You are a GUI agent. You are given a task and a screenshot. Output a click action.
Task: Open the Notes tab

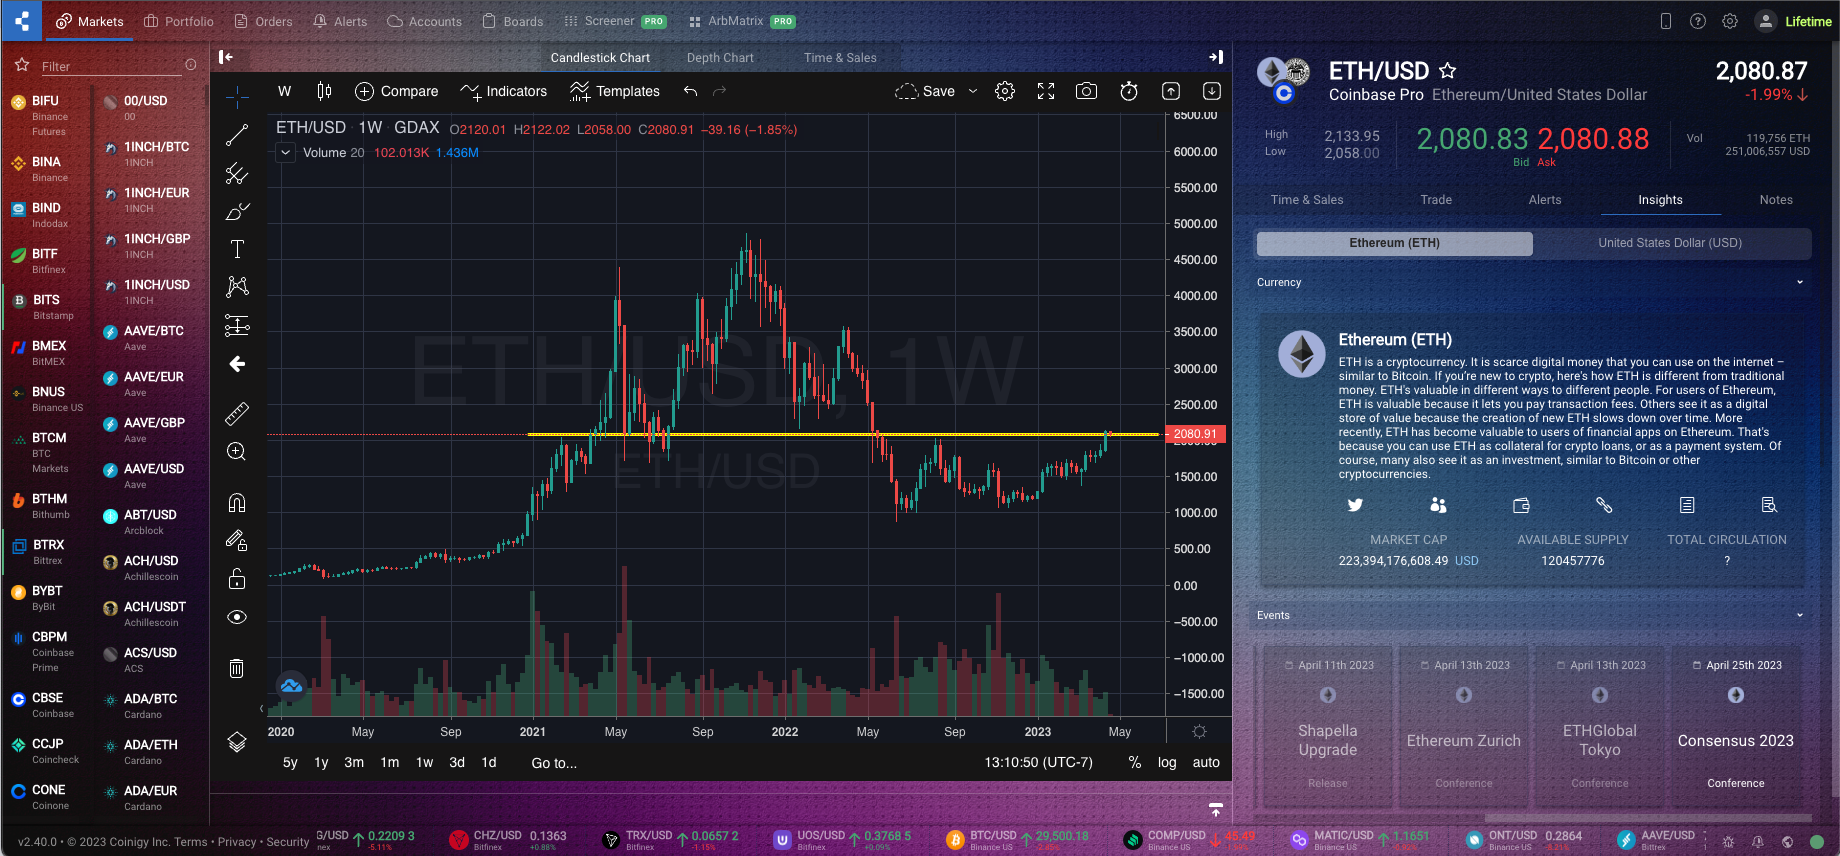coord(1776,199)
